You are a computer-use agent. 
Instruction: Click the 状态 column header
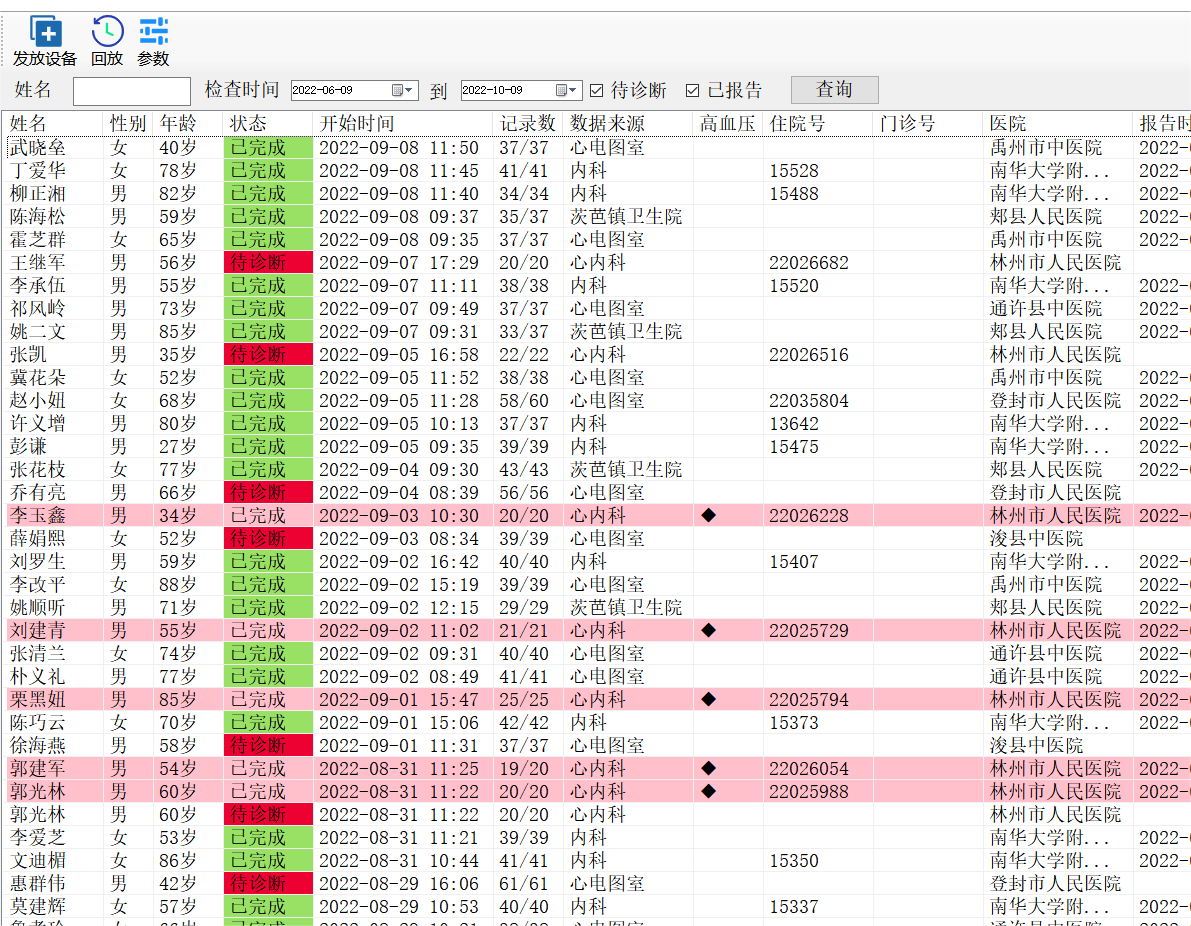point(248,124)
